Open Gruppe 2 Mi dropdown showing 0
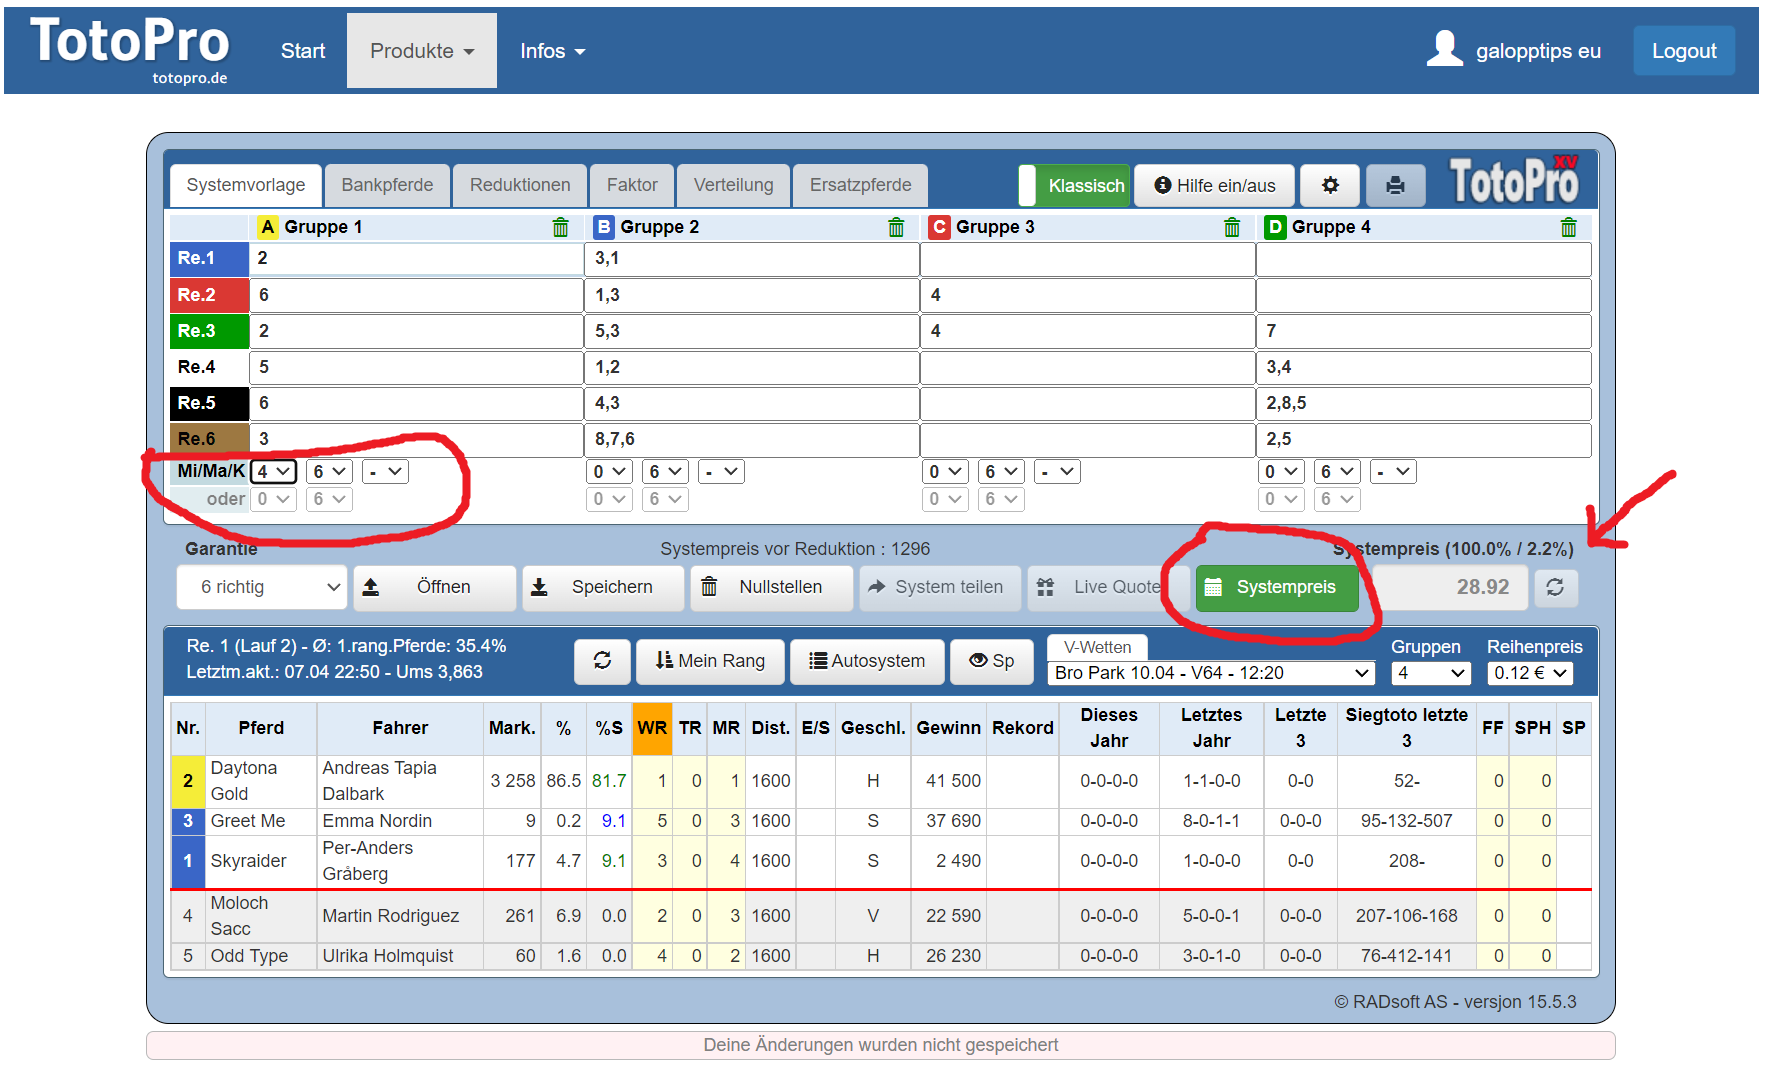This screenshot has width=1766, height=1074. (x=609, y=471)
